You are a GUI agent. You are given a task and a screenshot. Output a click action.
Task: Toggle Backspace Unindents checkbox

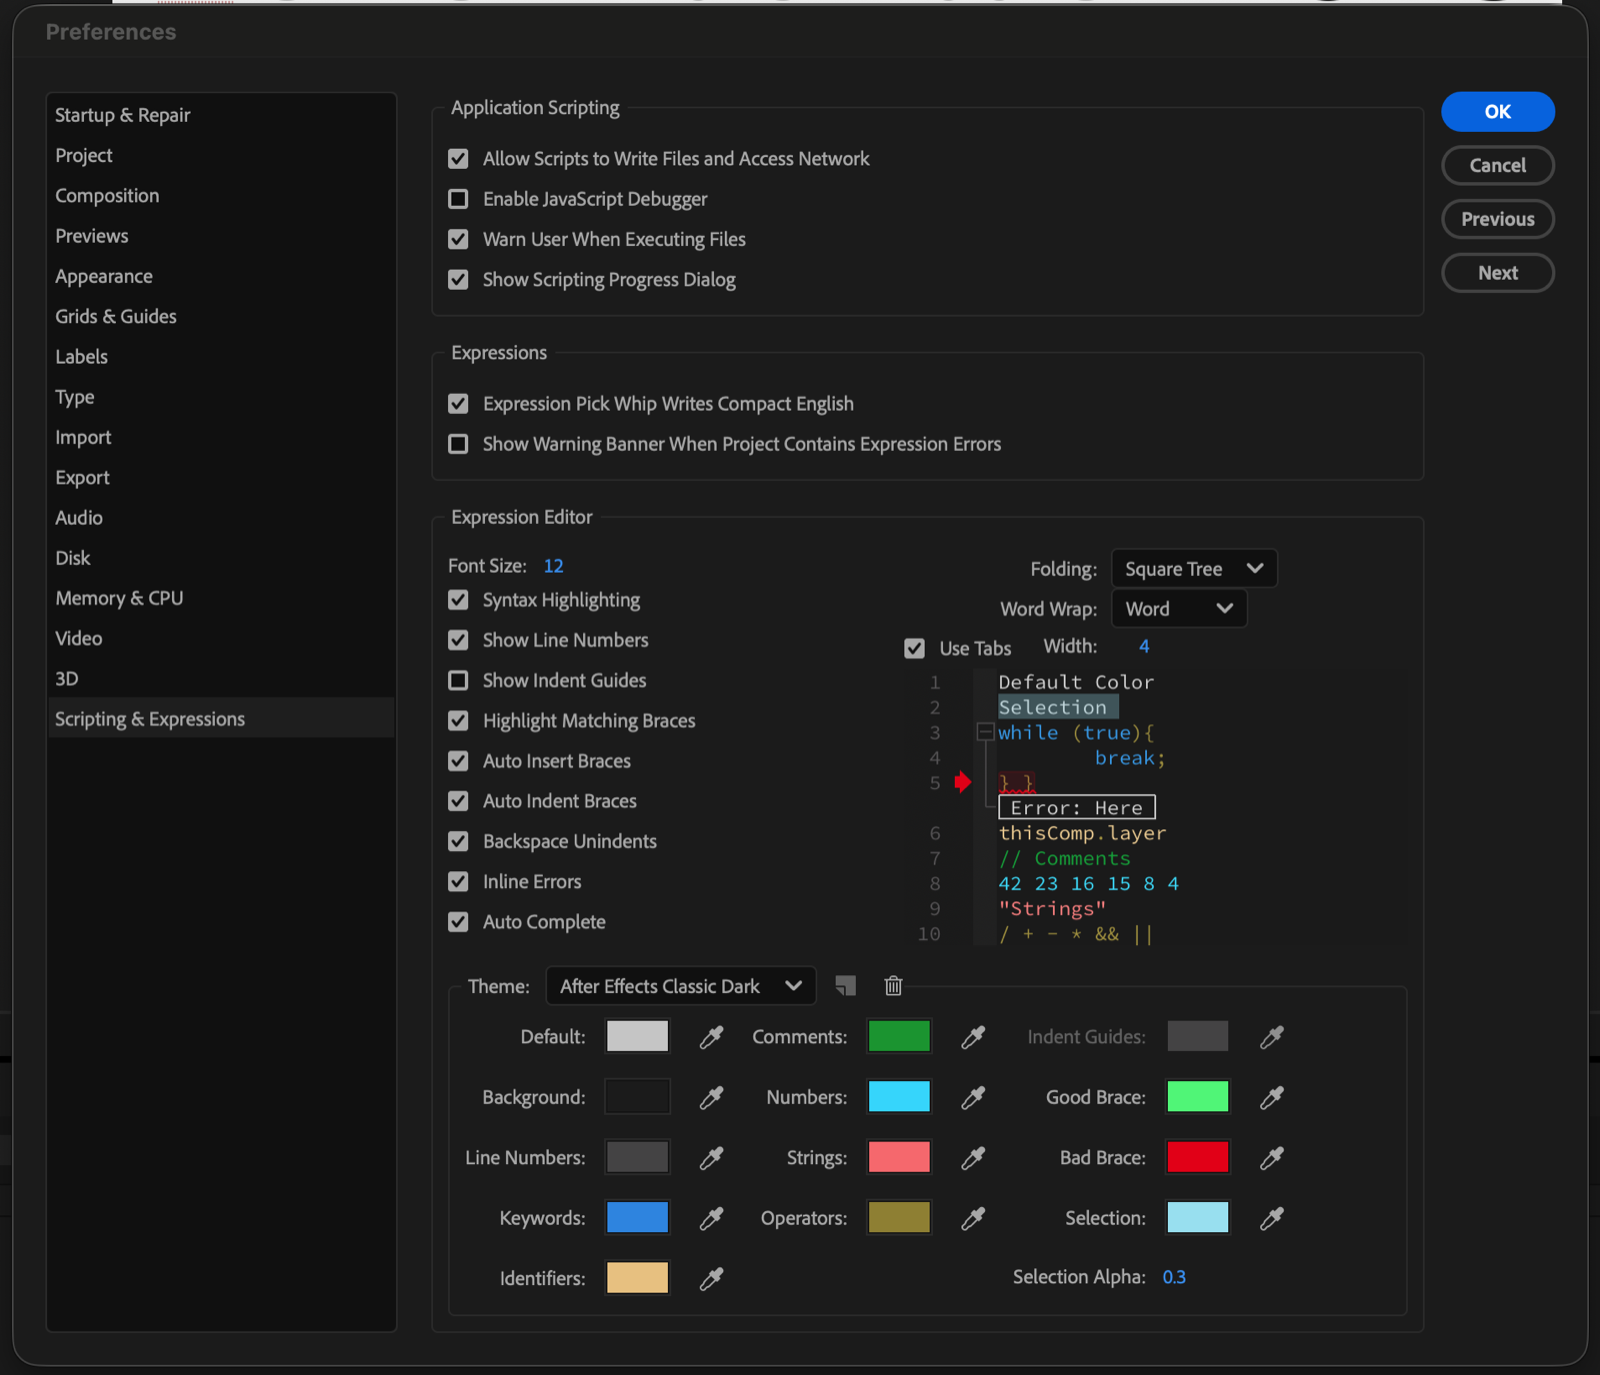point(458,841)
